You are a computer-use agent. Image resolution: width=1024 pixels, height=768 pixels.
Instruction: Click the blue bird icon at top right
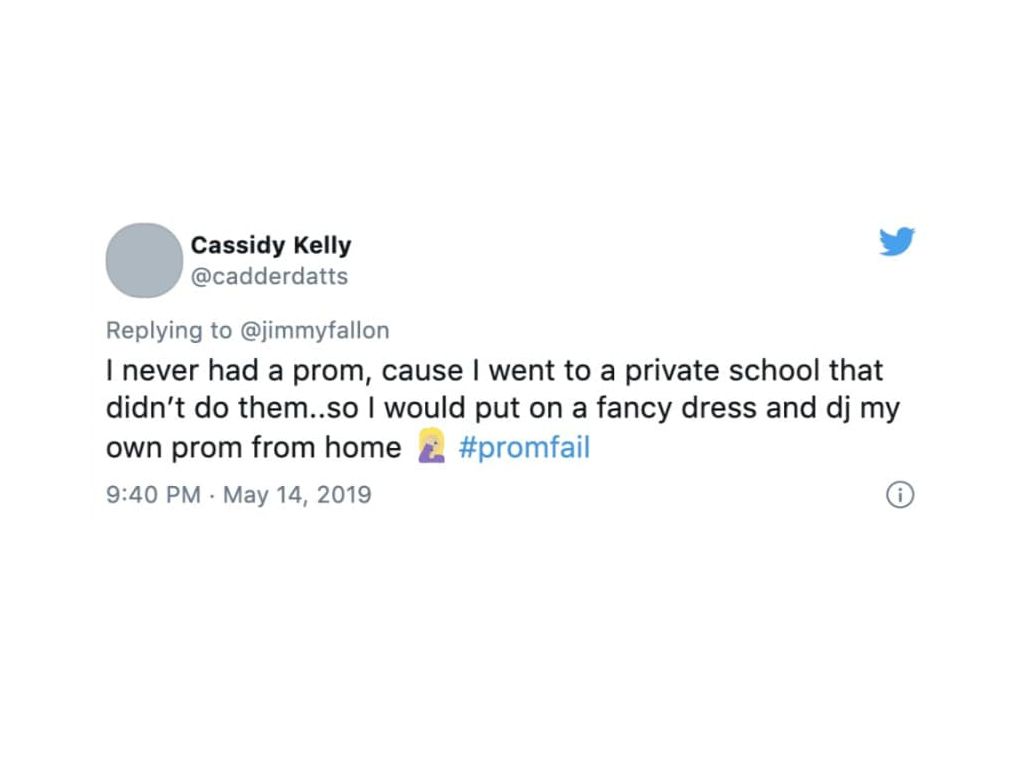[897, 240]
